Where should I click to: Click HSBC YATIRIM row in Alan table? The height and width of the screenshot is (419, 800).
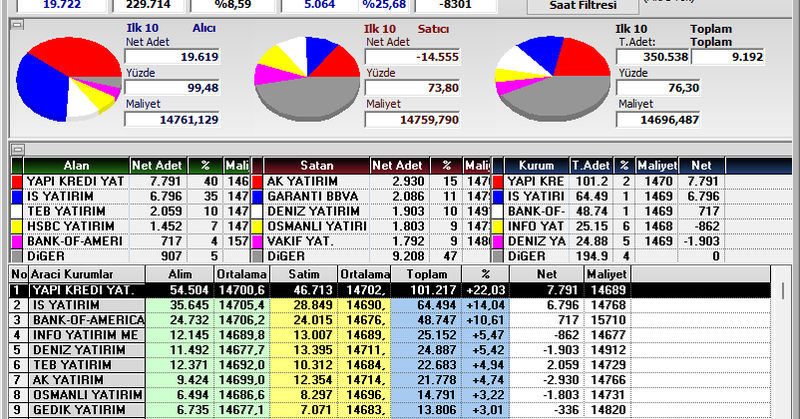tap(130, 226)
